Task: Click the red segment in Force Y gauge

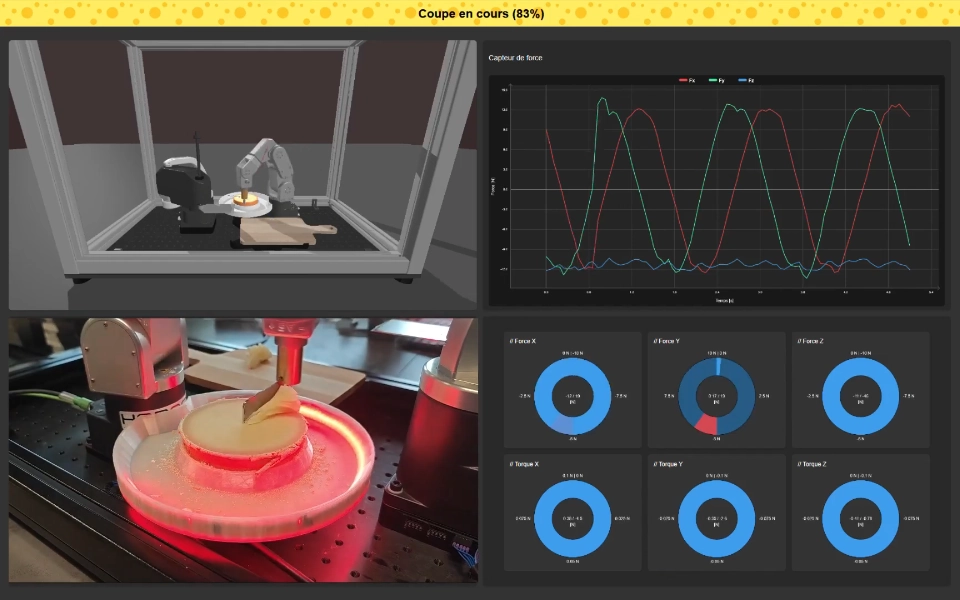Action: [x=705, y=426]
